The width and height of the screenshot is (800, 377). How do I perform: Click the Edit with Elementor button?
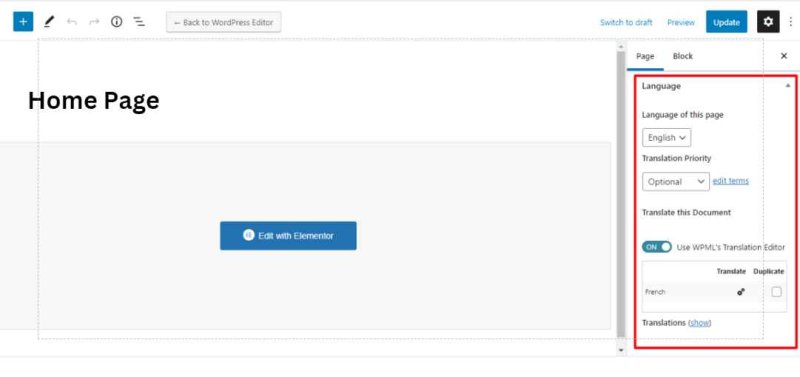tap(288, 236)
